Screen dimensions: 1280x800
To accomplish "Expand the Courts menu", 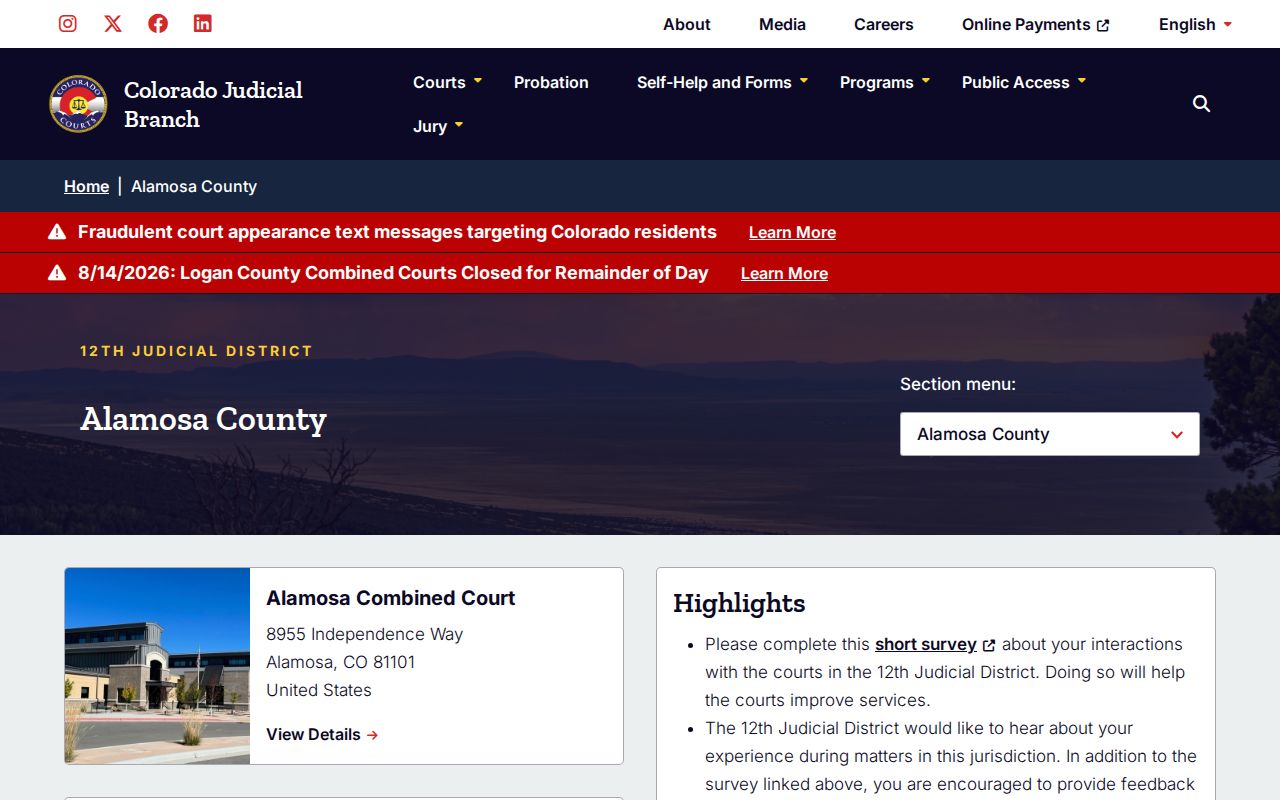I will pyautogui.click(x=448, y=82).
